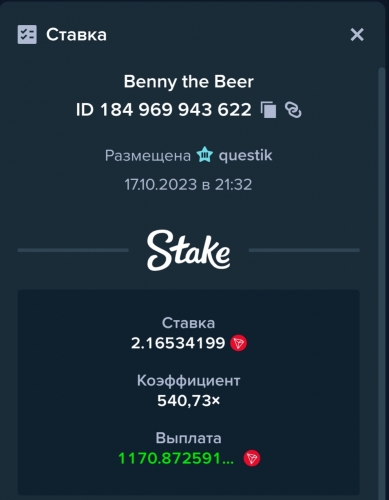This screenshot has width=389, height=500.
Task: Click the truncated payout amount 1170.872591…
Action: [x=176, y=458]
